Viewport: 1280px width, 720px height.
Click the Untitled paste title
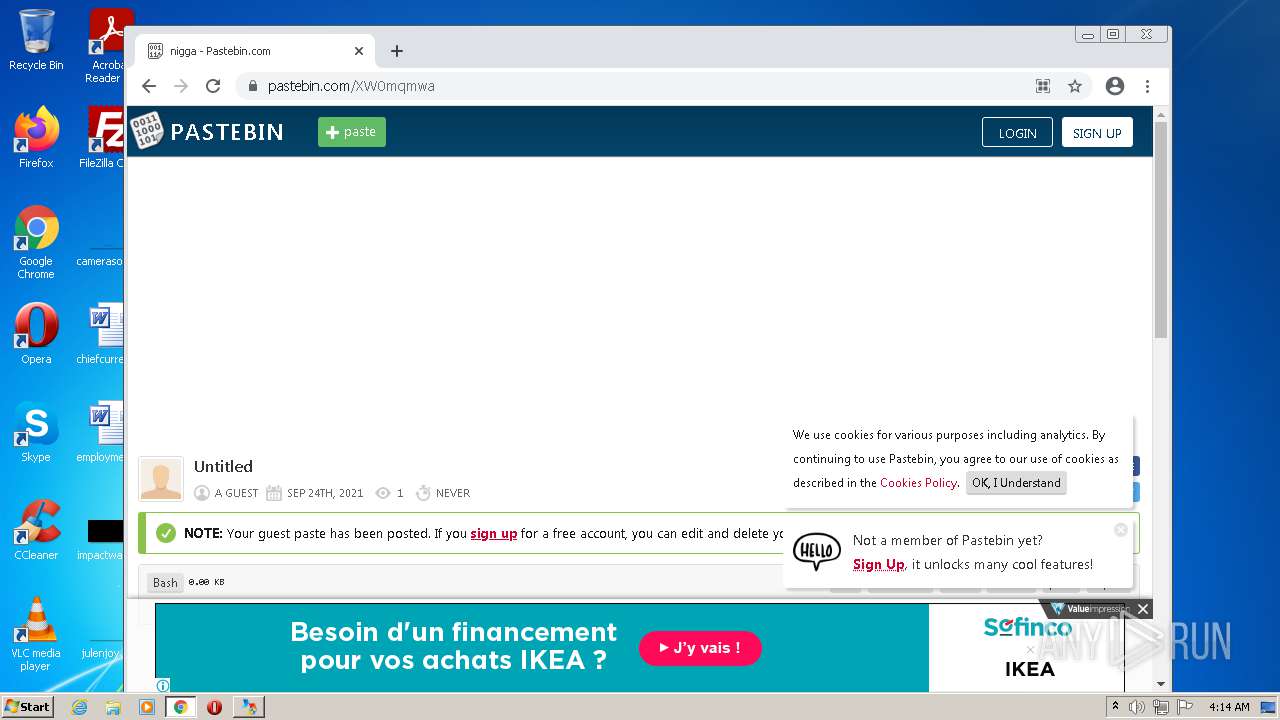(x=223, y=467)
